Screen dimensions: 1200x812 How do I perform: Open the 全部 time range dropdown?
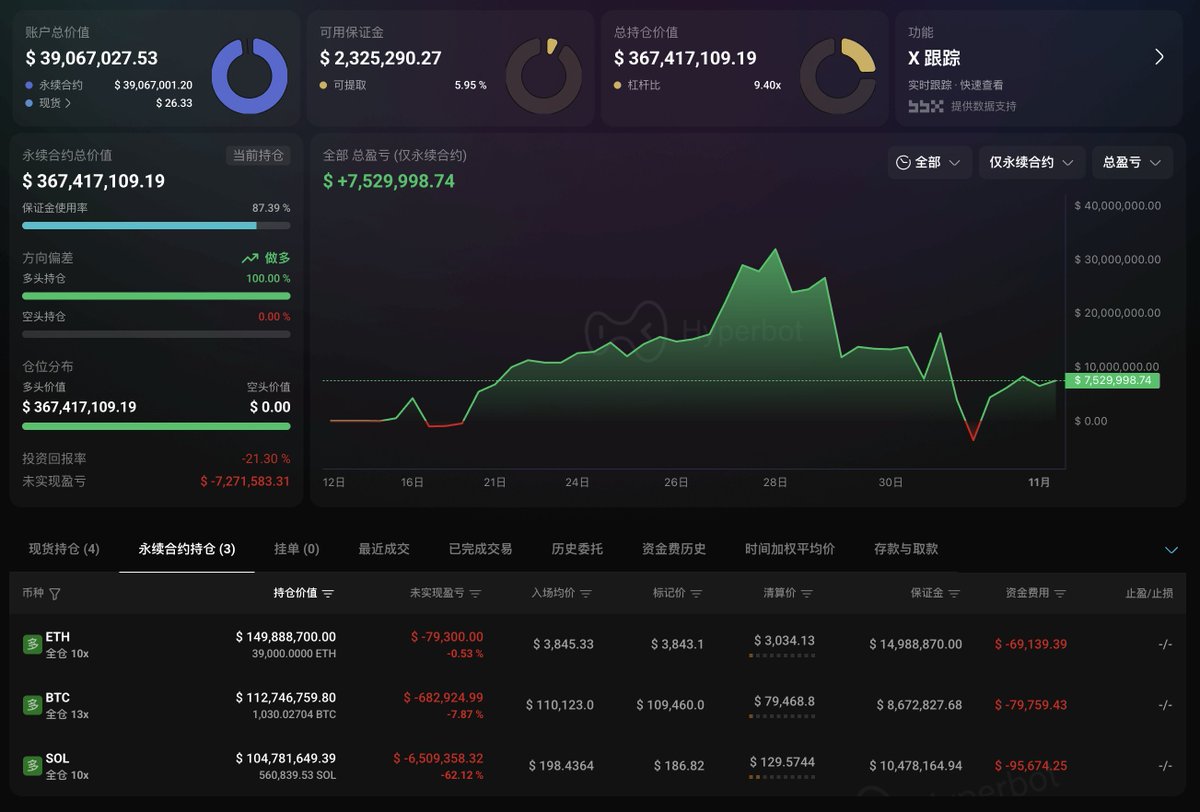(x=929, y=162)
